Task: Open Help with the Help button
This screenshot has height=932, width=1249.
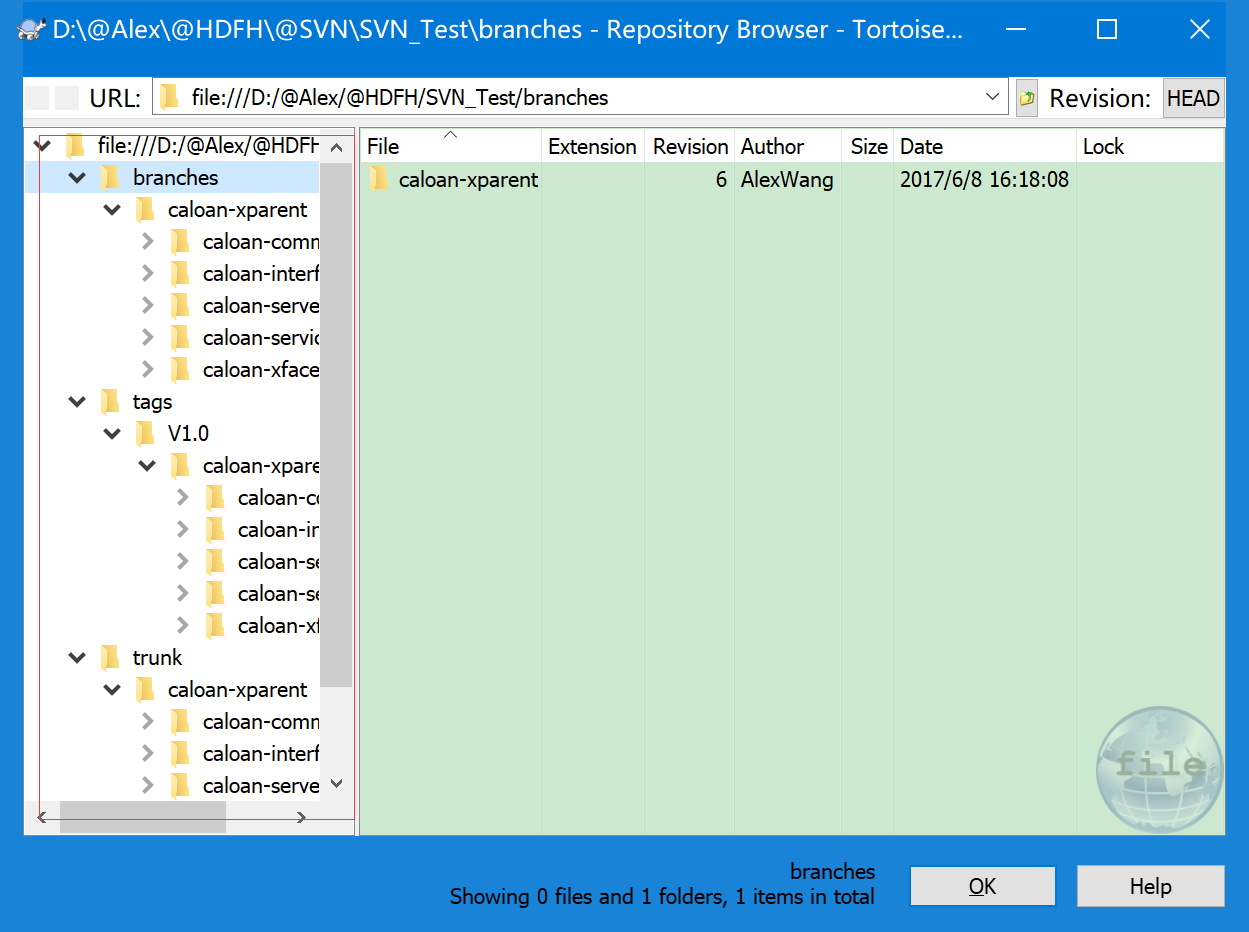Action: 1150,886
